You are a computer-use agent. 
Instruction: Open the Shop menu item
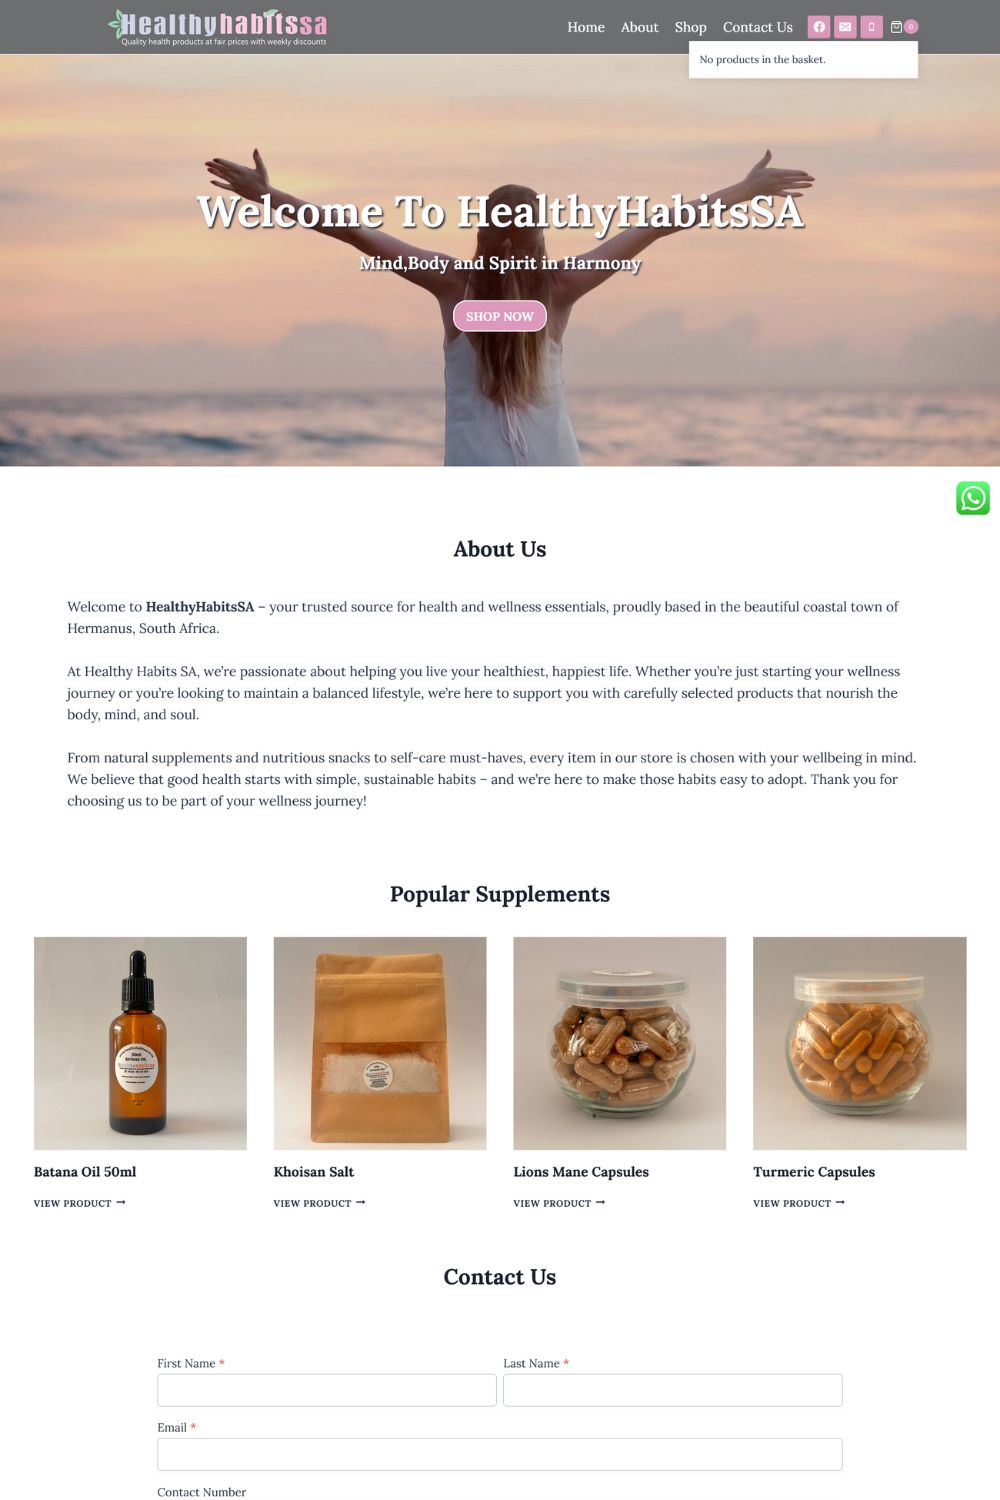(x=690, y=27)
